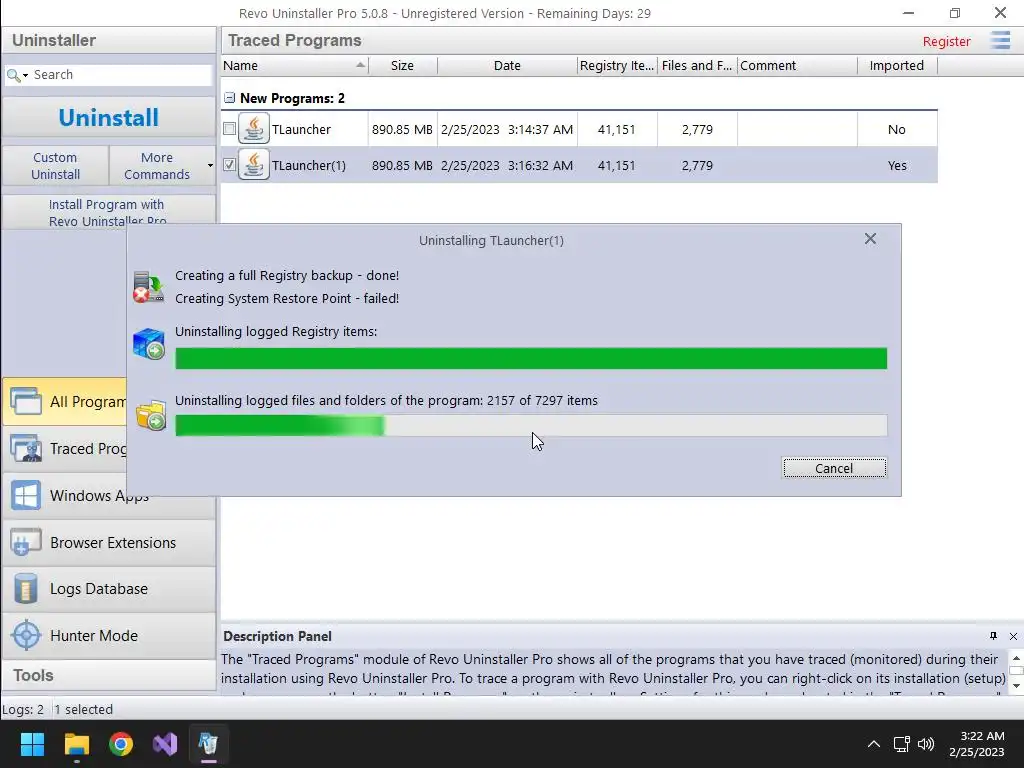
Task: Click the TLauncher Java program icon
Action: [254, 129]
